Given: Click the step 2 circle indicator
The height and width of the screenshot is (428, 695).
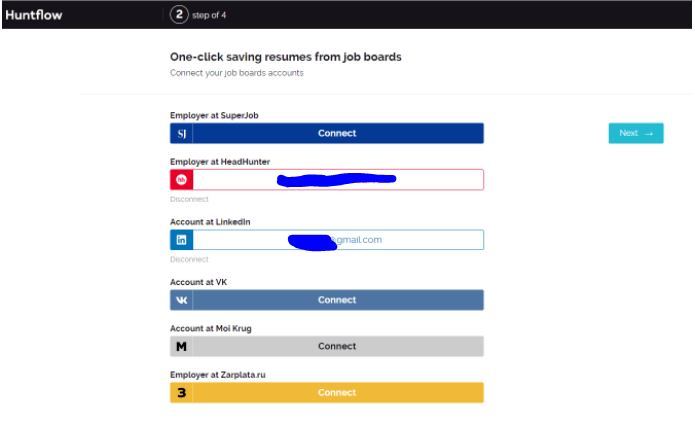Looking at the screenshot, I should 179,15.
